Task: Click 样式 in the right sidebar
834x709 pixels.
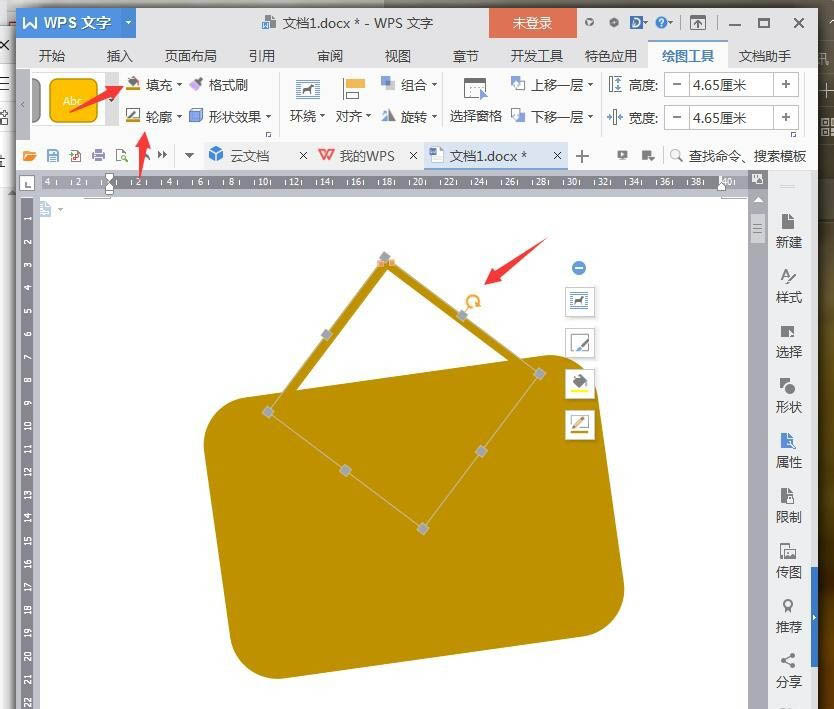Action: [788, 286]
